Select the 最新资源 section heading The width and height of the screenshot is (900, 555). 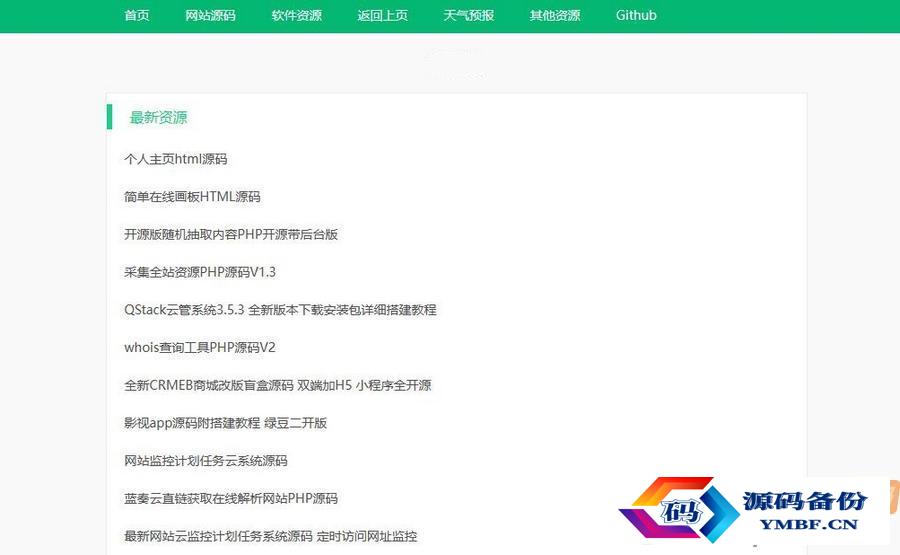[158, 118]
